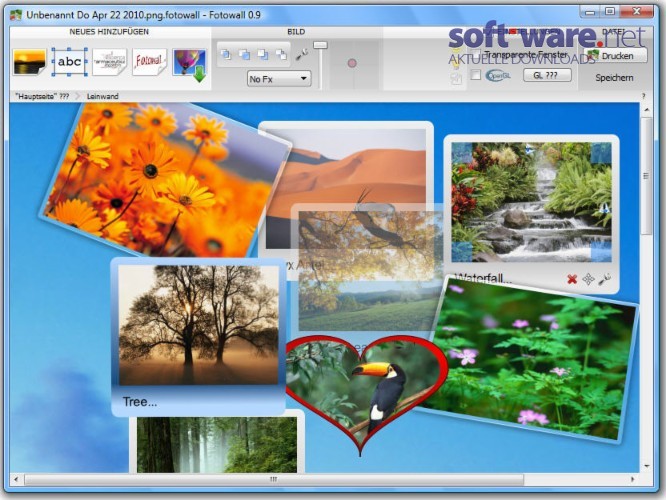Screen dimensions: 666x500
Task: Click the Drucken button
Action: pos(615,56)
